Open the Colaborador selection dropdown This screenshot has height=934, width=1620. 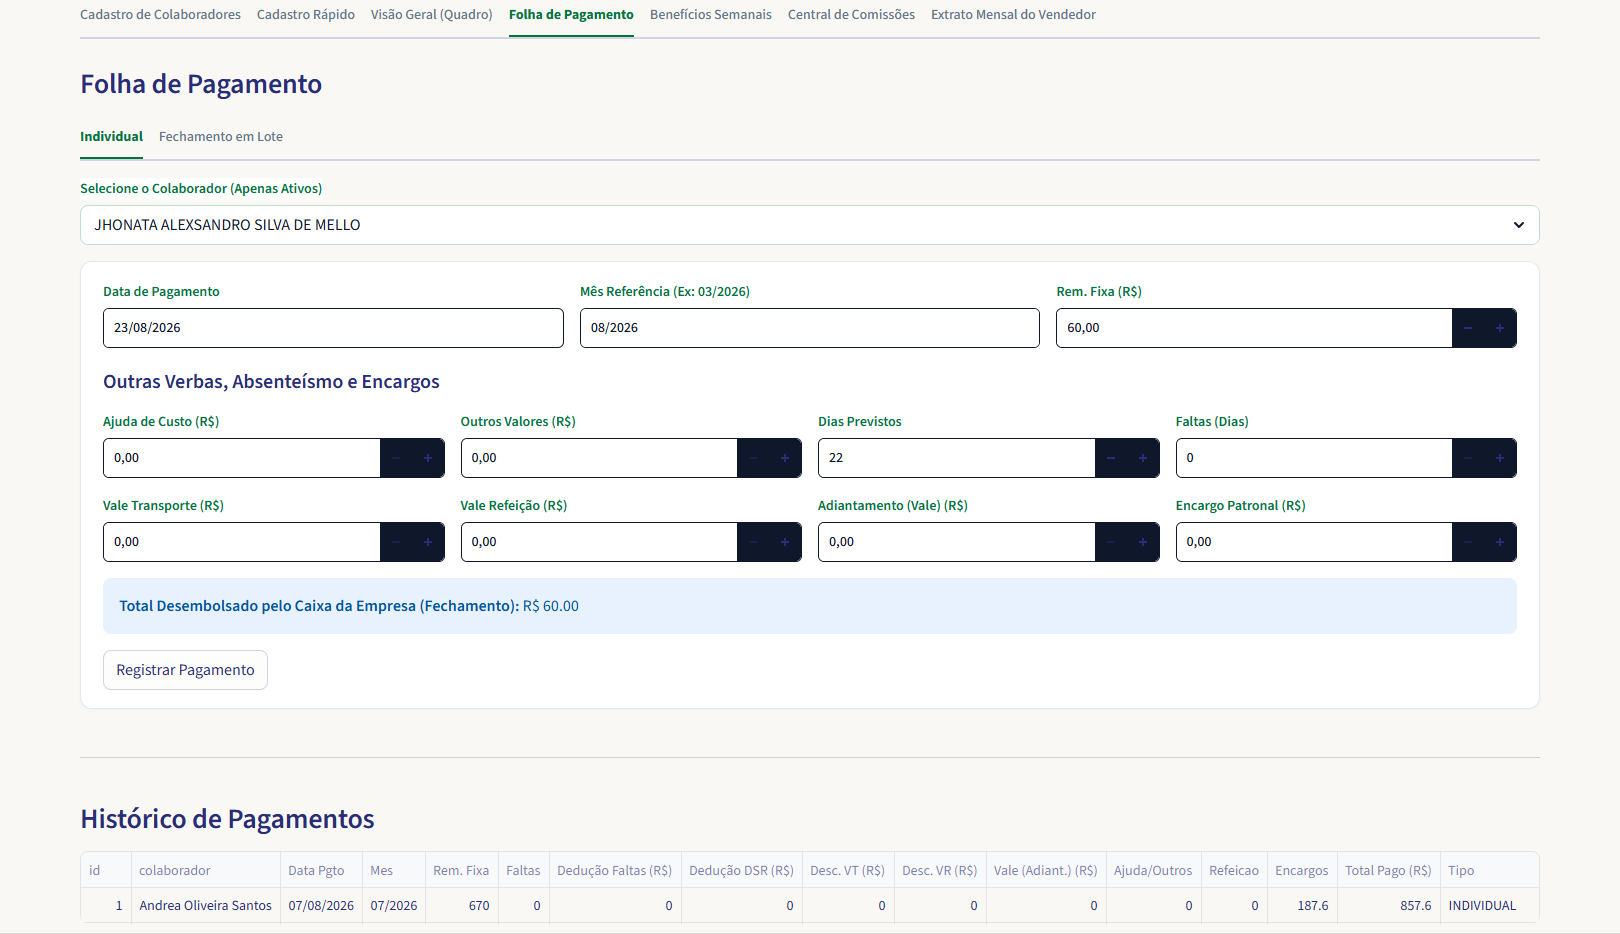pos(810,225)
